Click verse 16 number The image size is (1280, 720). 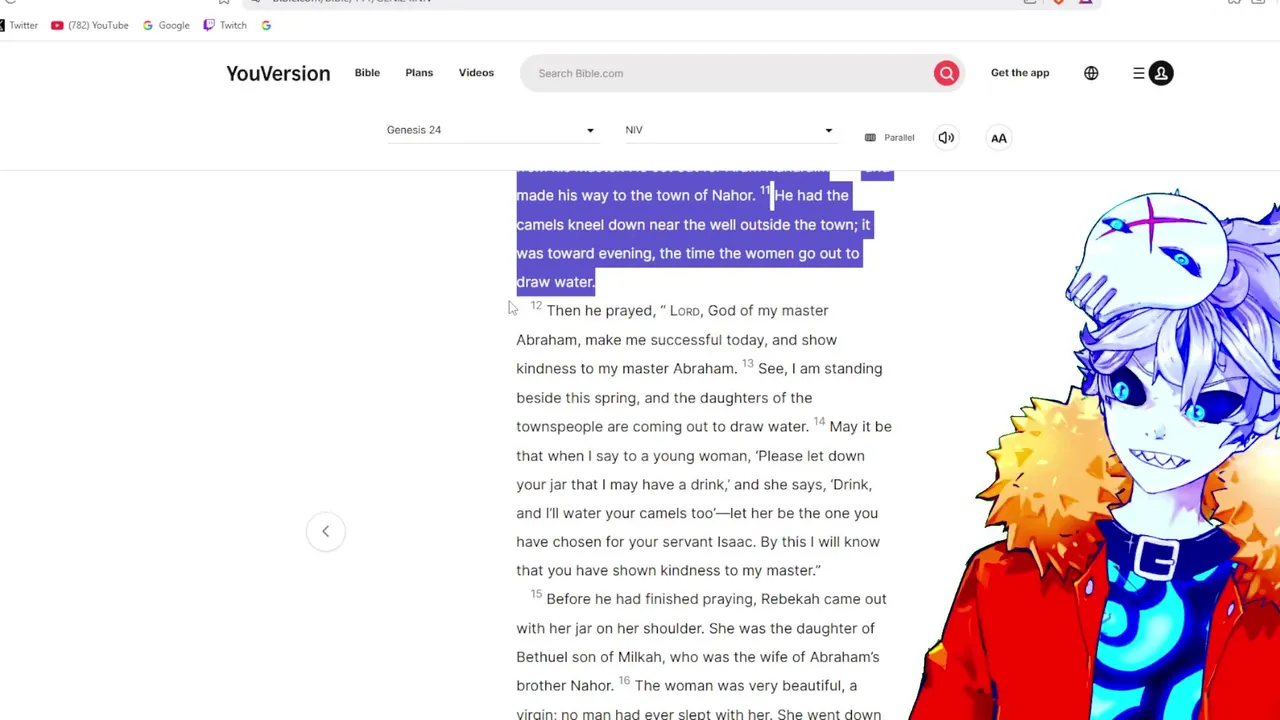(624, 681)
